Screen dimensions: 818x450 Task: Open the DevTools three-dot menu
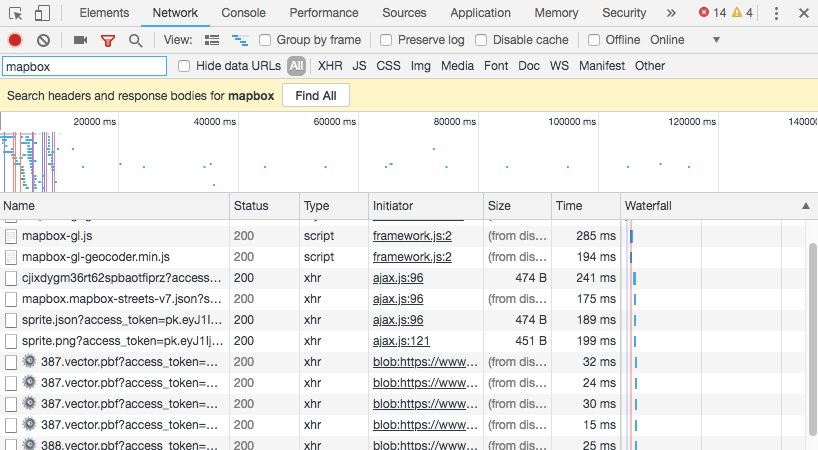click(776, 13)
